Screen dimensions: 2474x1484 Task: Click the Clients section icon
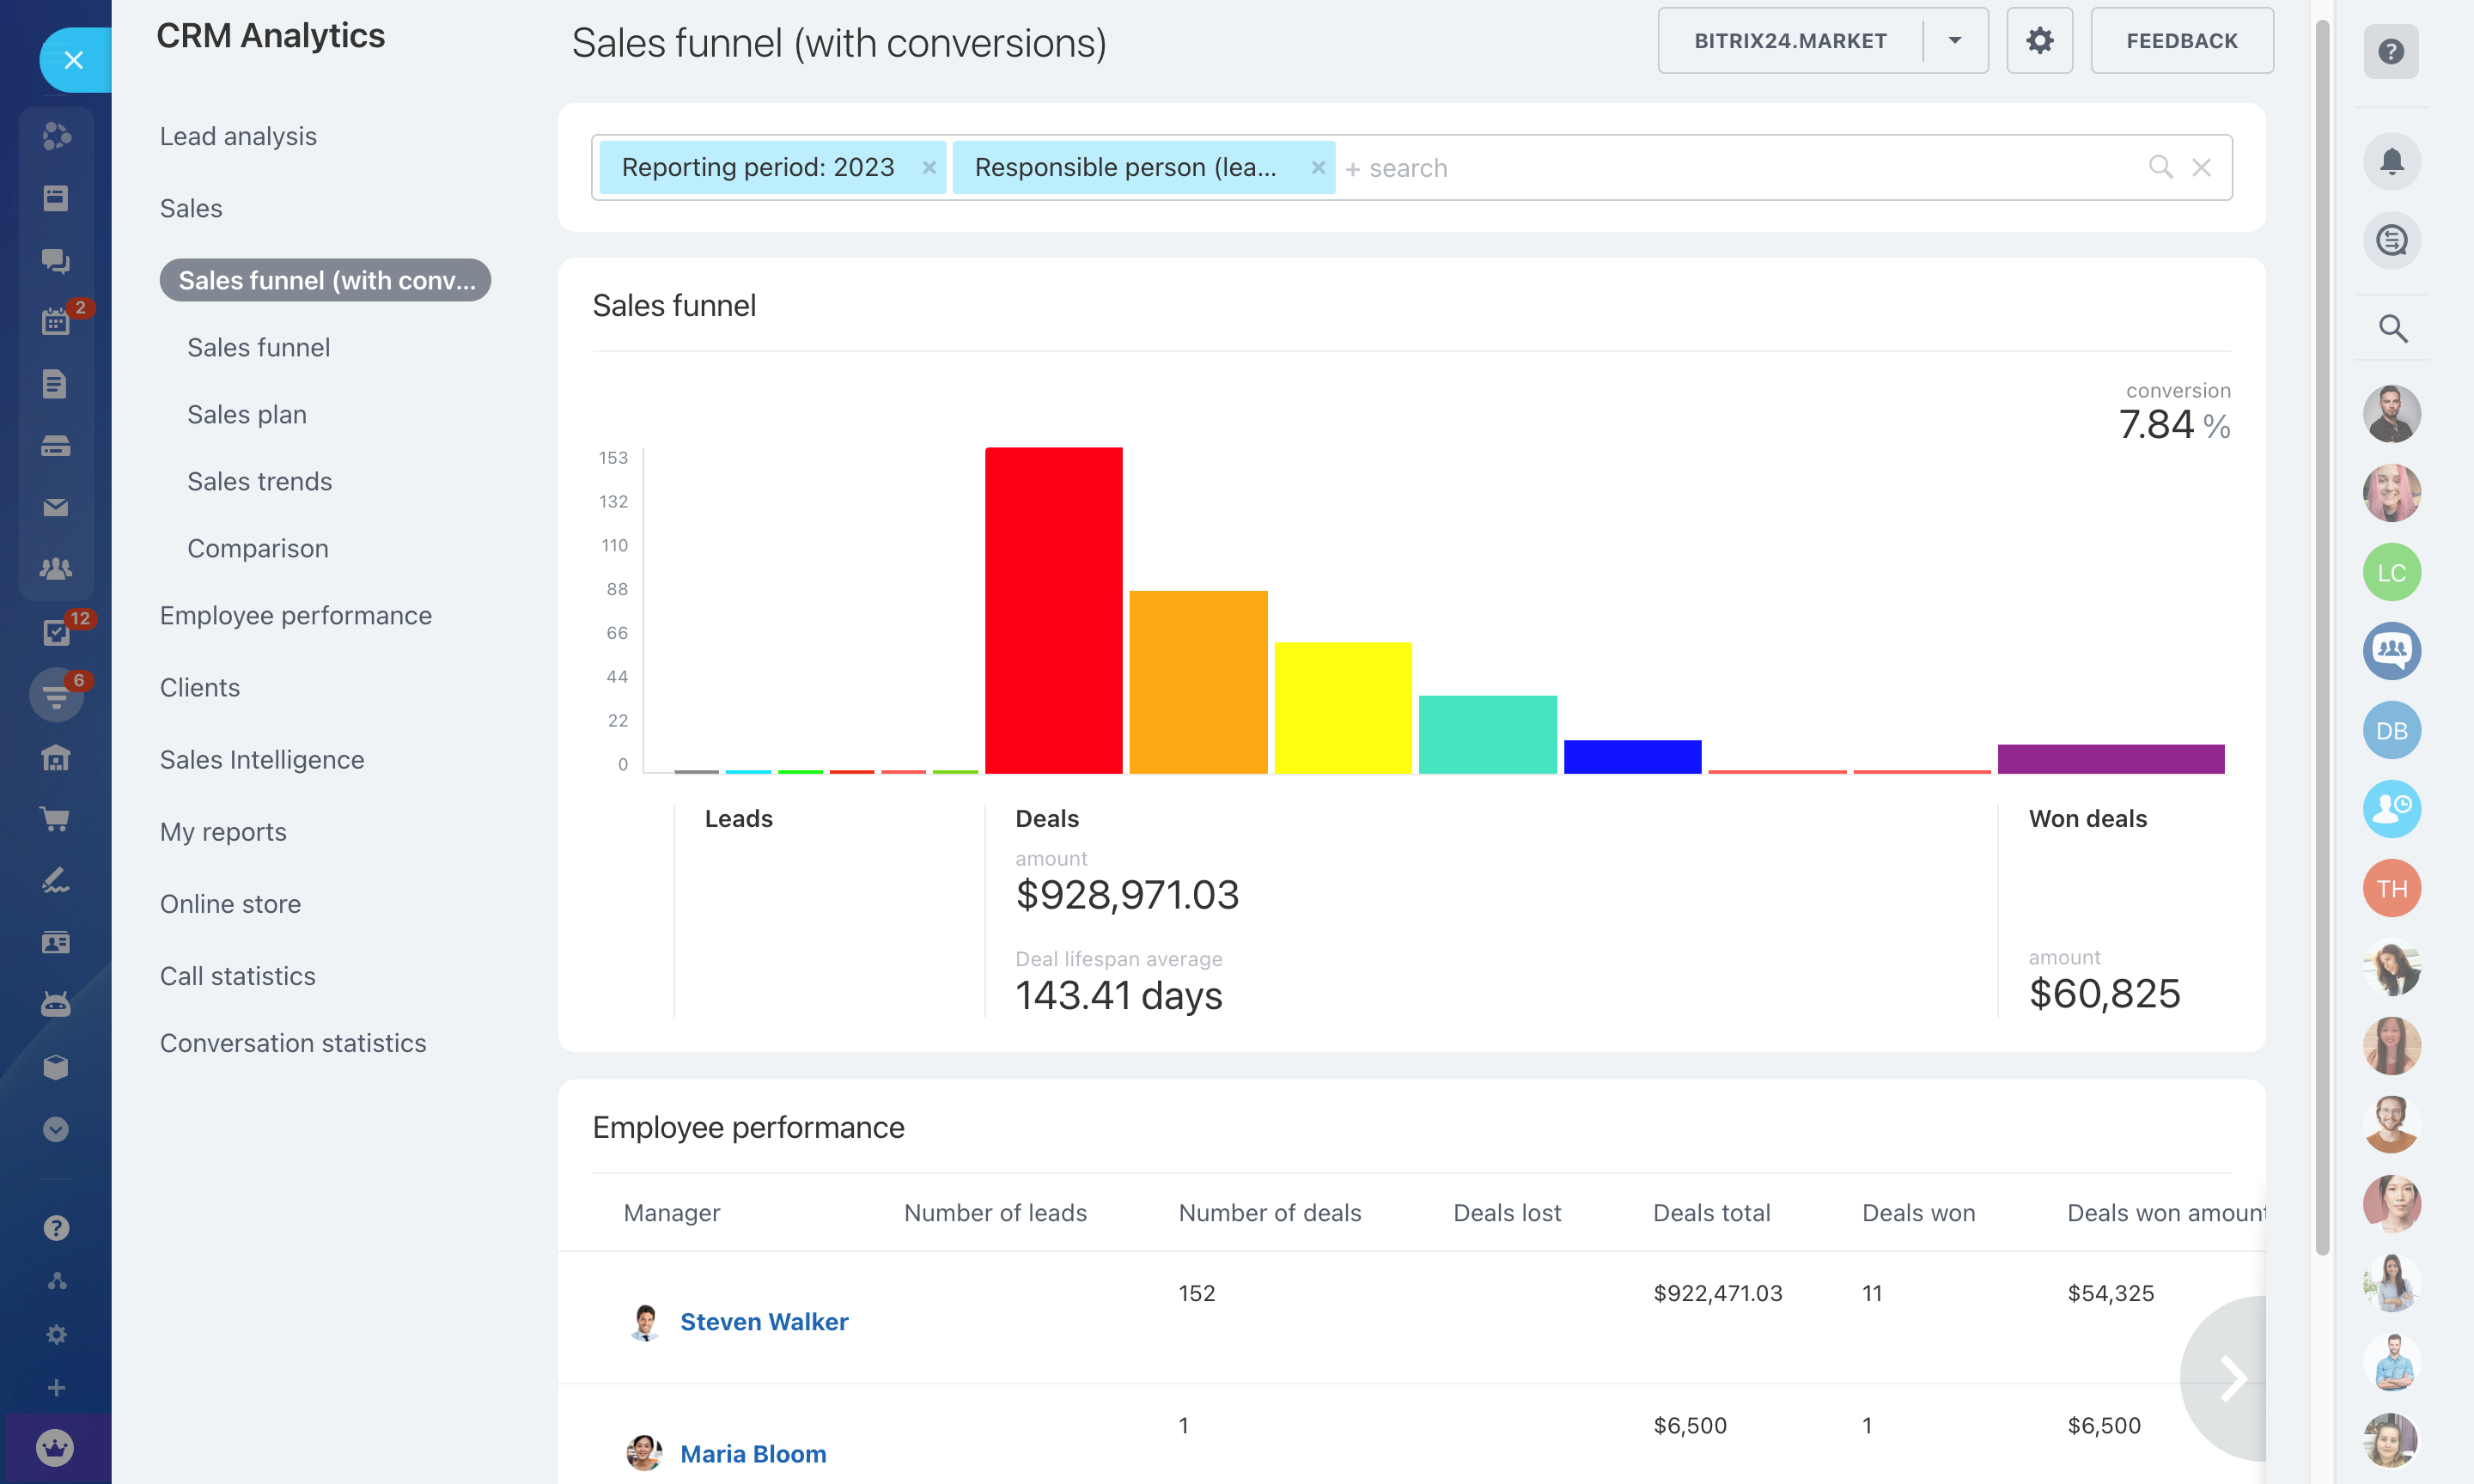[198, 685]
